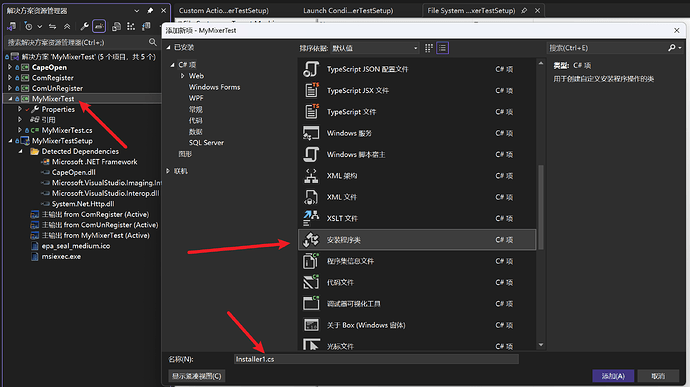Choose the Windows 服务 item icon
690x387 pixels.
[x=311, y=133]
